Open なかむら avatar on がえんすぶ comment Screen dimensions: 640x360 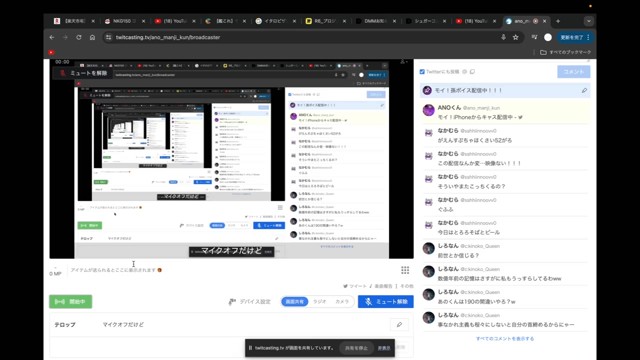[x=429, y=133]
